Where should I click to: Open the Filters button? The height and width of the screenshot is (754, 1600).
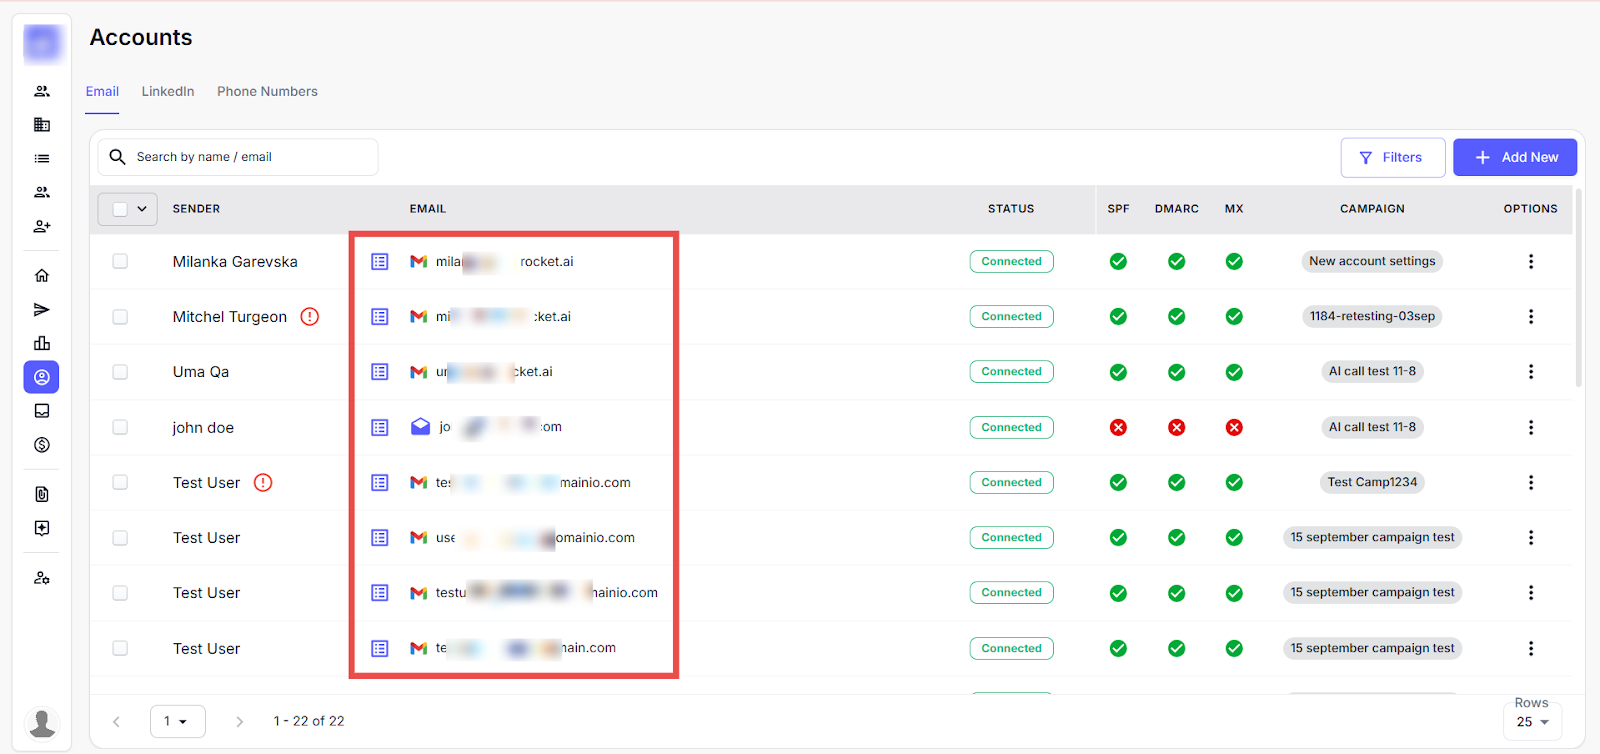(1392, 158)
